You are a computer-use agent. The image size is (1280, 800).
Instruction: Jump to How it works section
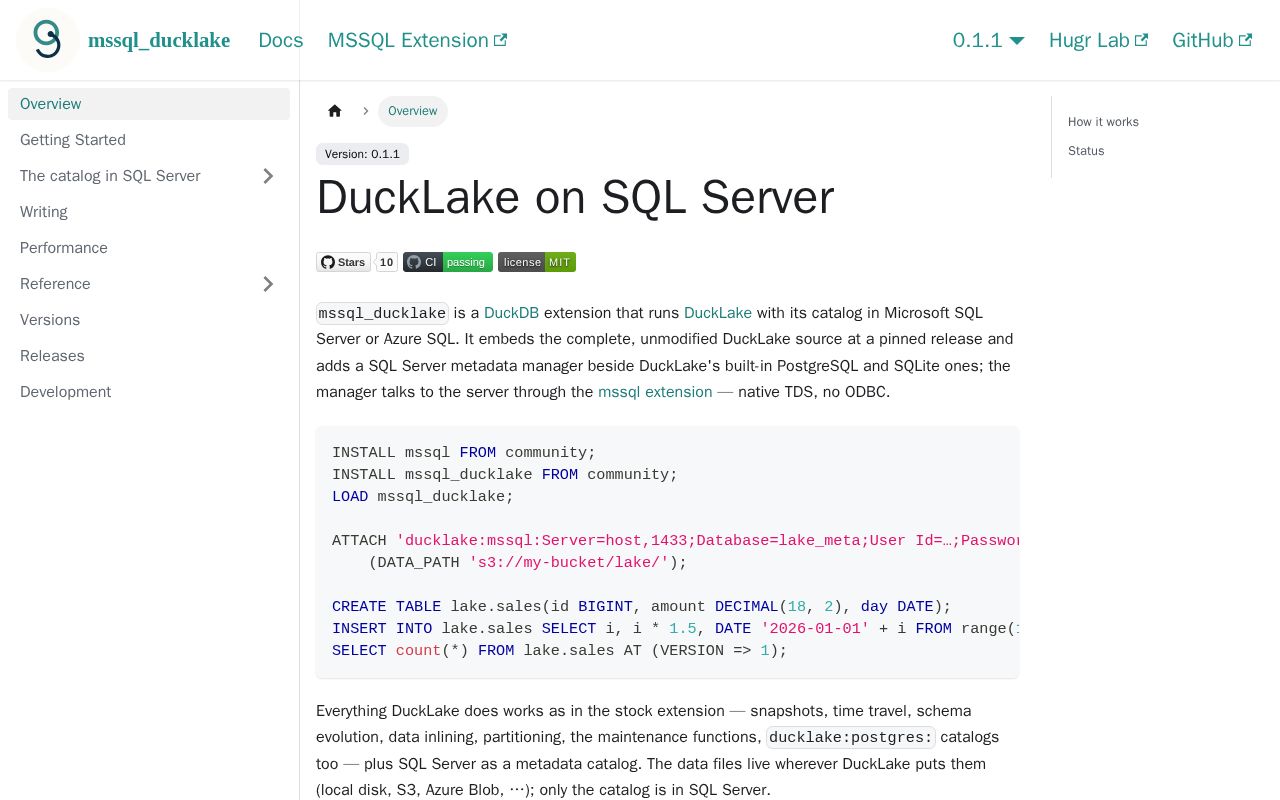(x=1103, y=122)
